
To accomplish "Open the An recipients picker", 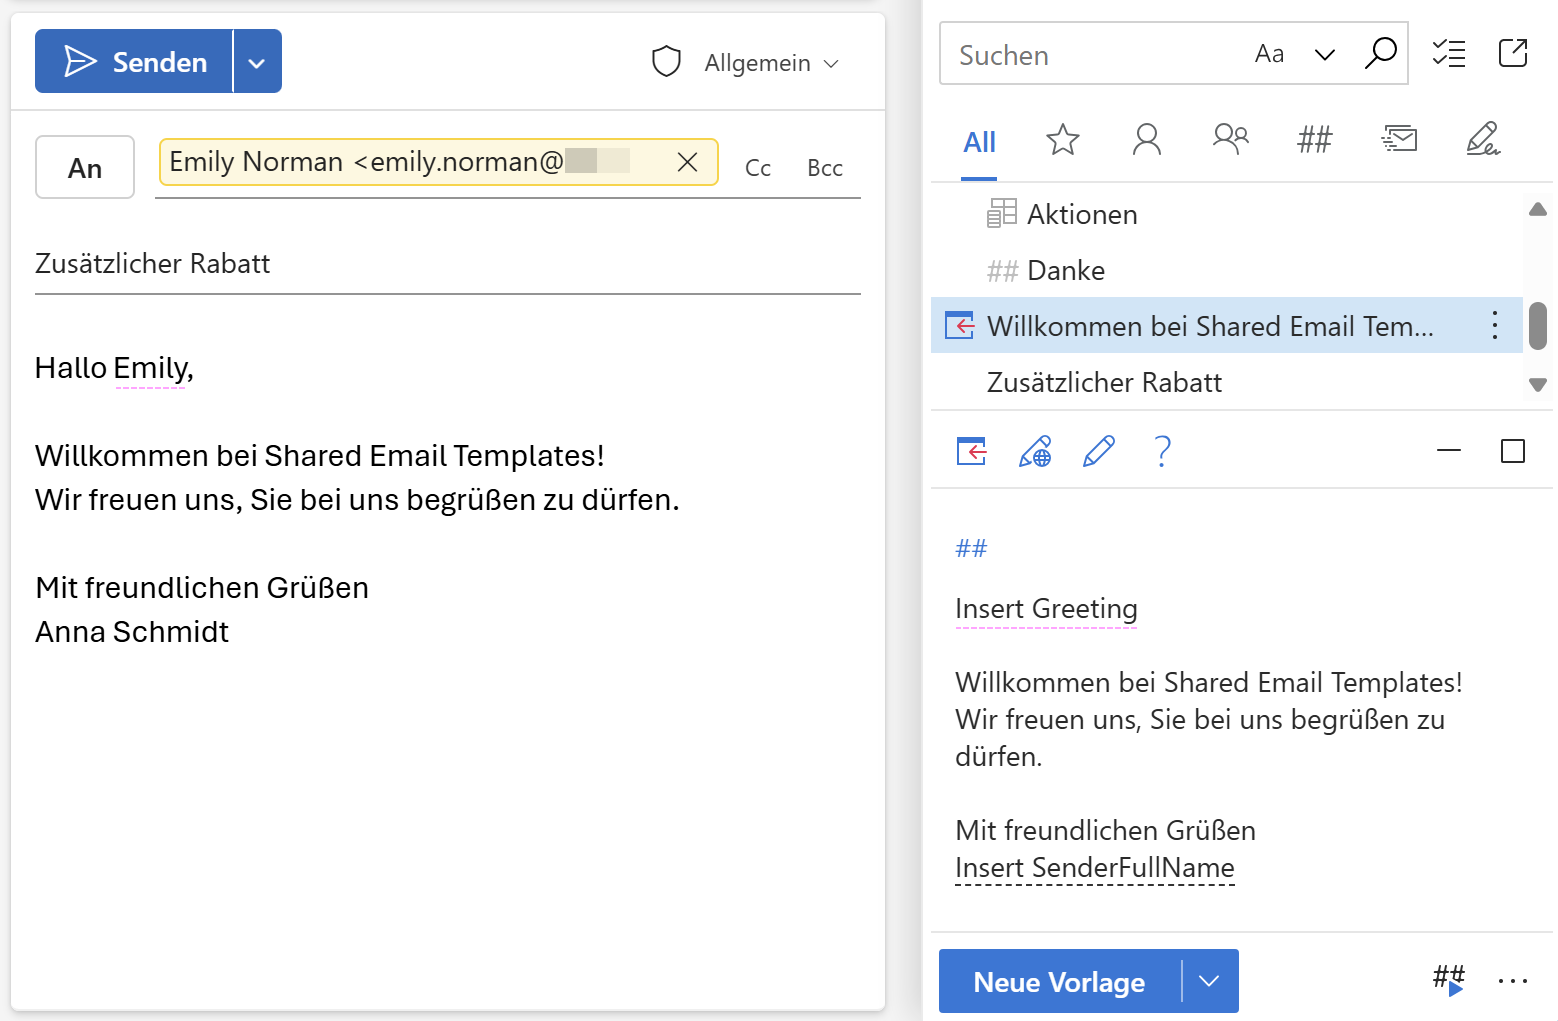I will 85,168.
